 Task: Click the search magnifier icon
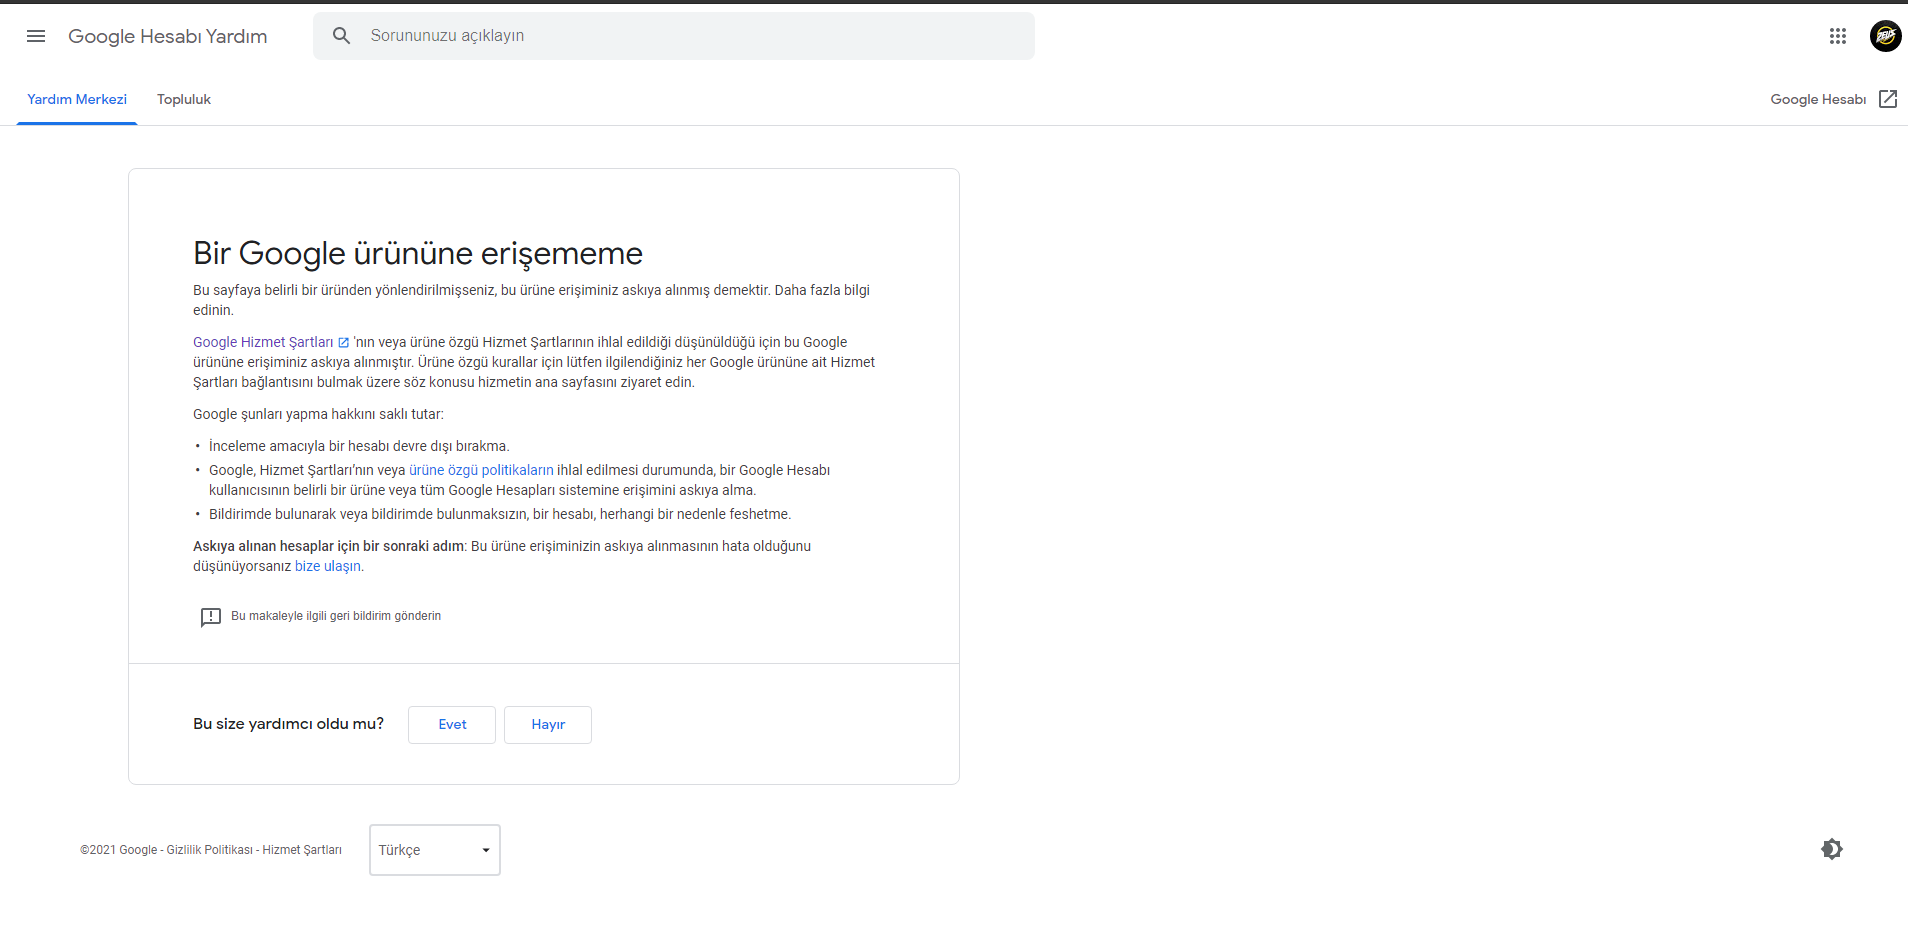point(341,36)
